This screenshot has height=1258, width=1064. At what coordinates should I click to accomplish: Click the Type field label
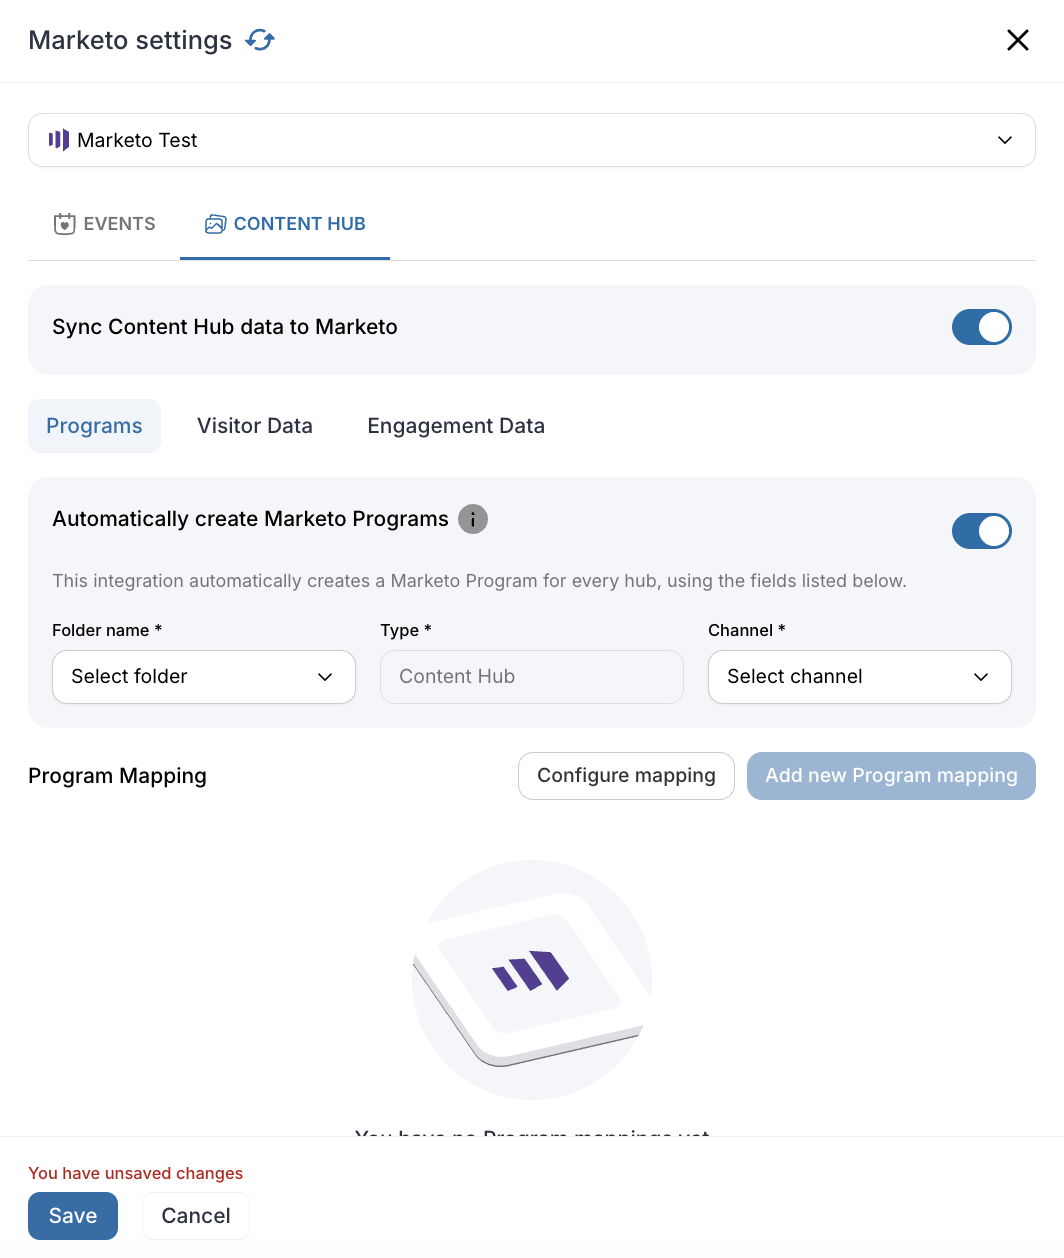click(x=406, y=630)
